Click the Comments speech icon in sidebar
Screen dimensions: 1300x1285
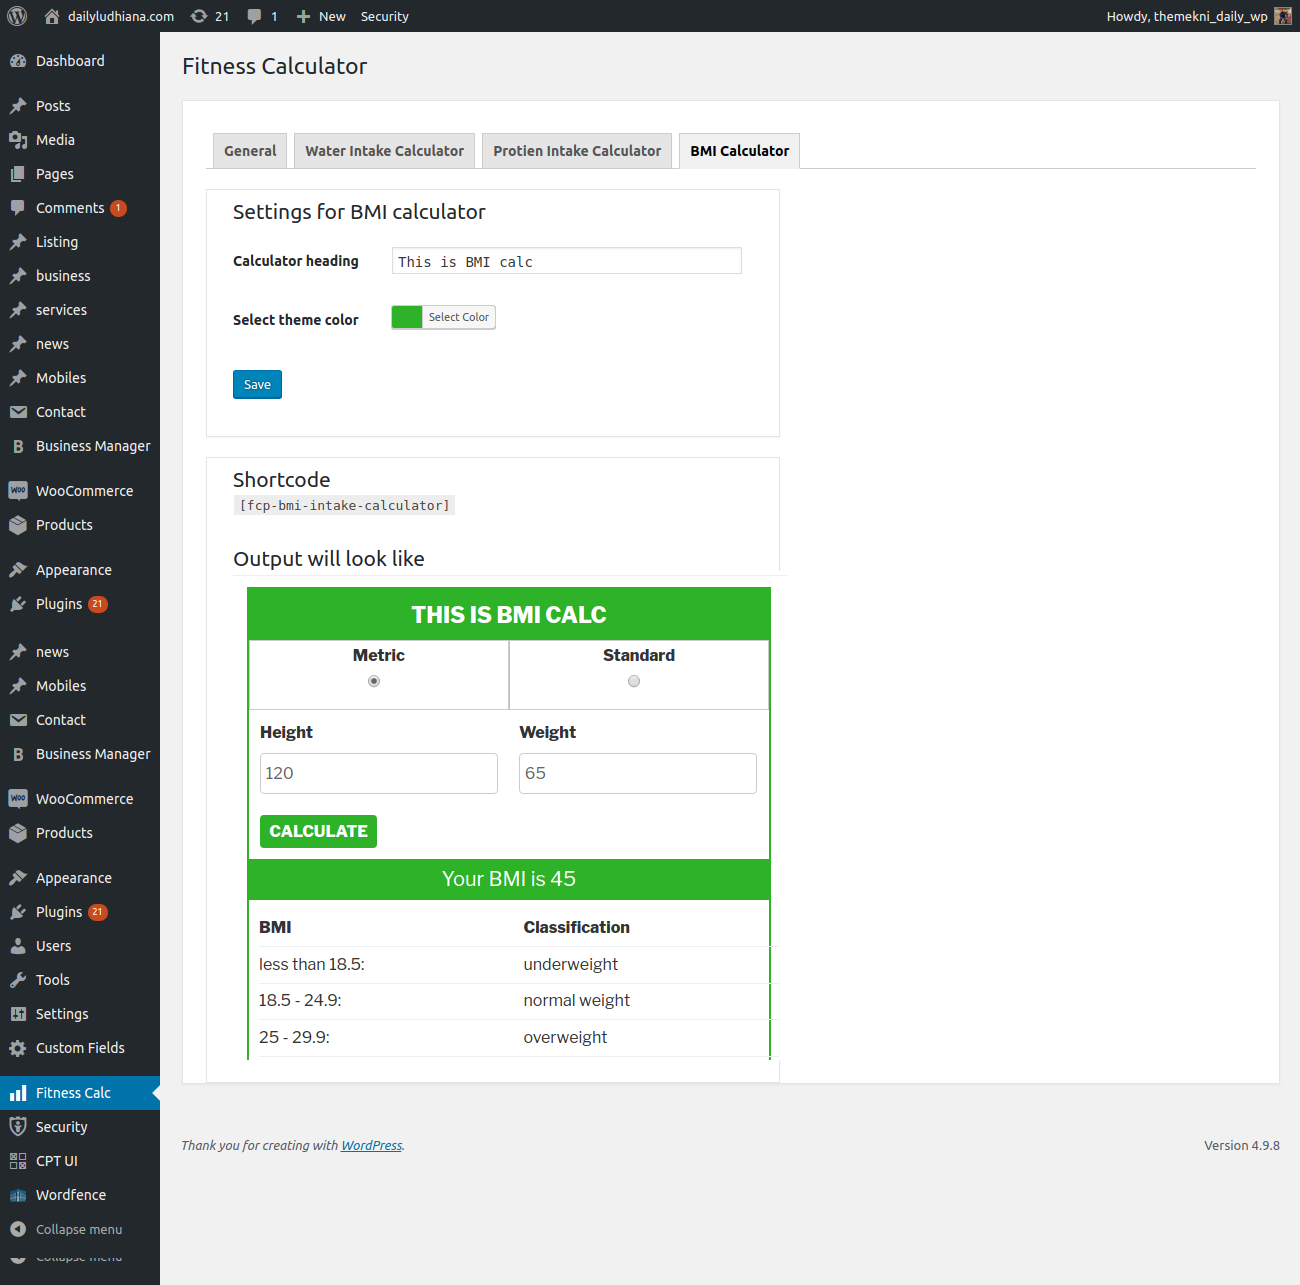click(x=18, y=208)
